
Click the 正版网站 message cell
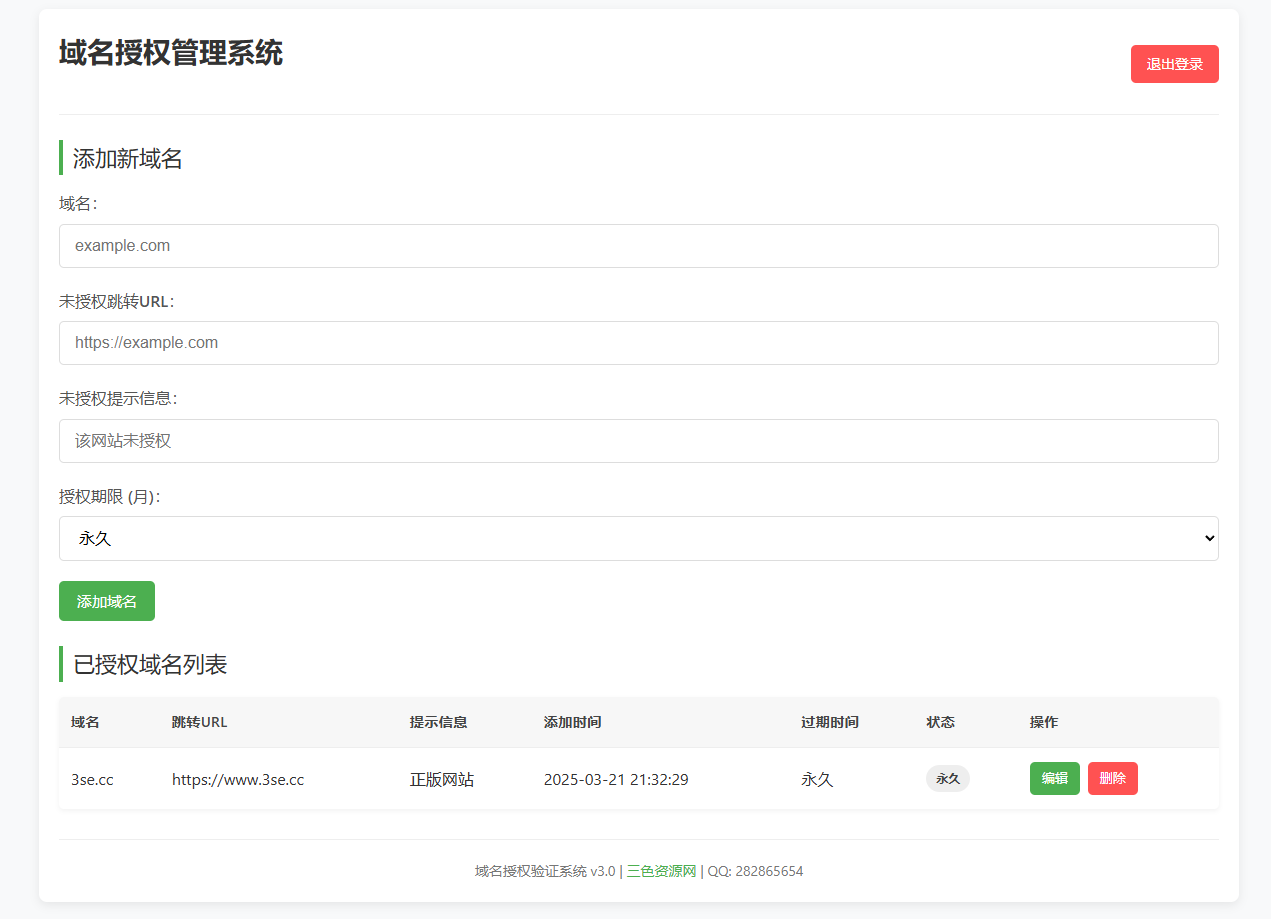pos(441,780)
